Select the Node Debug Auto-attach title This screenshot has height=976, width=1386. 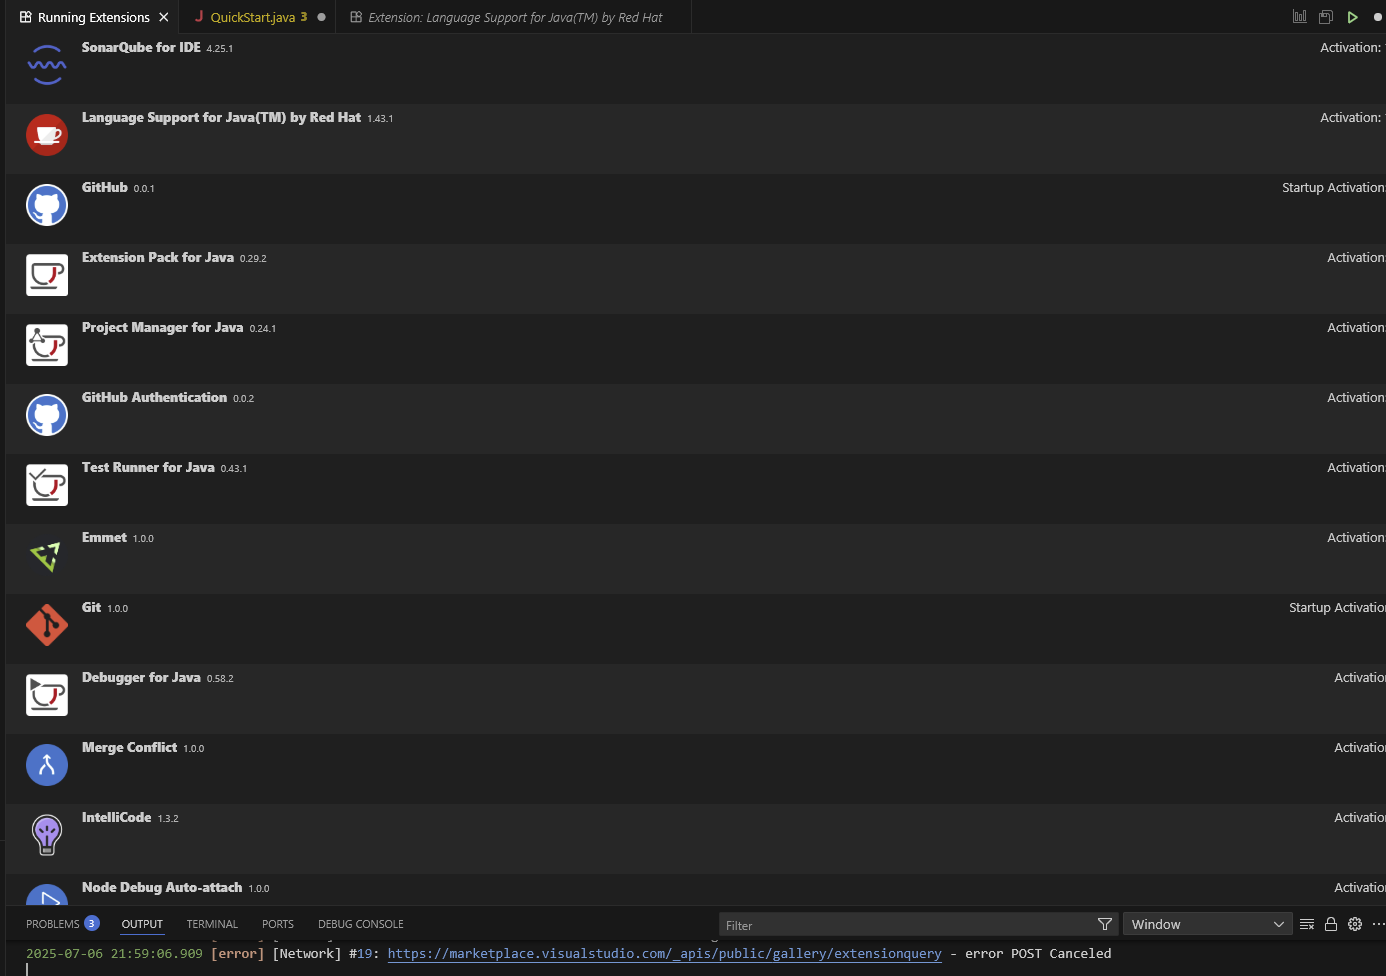[x=162, y=887]
